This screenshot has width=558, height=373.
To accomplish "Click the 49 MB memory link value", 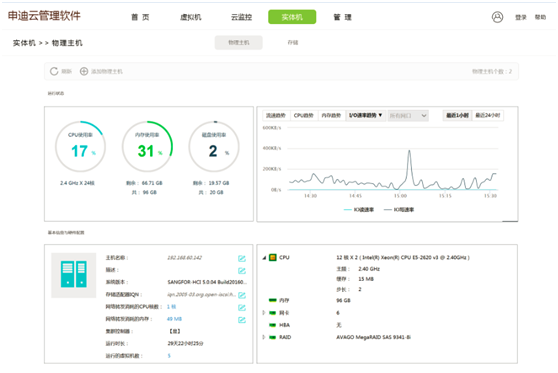I will click(x=174, y=319).
